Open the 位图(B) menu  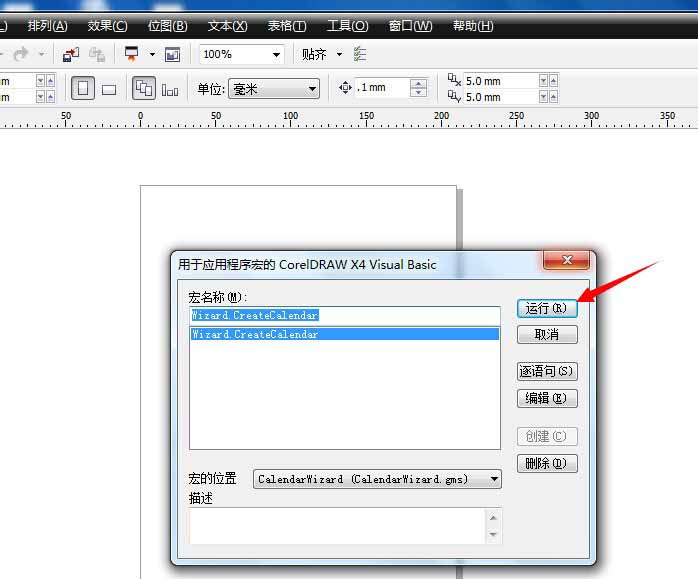coord(167,26)
